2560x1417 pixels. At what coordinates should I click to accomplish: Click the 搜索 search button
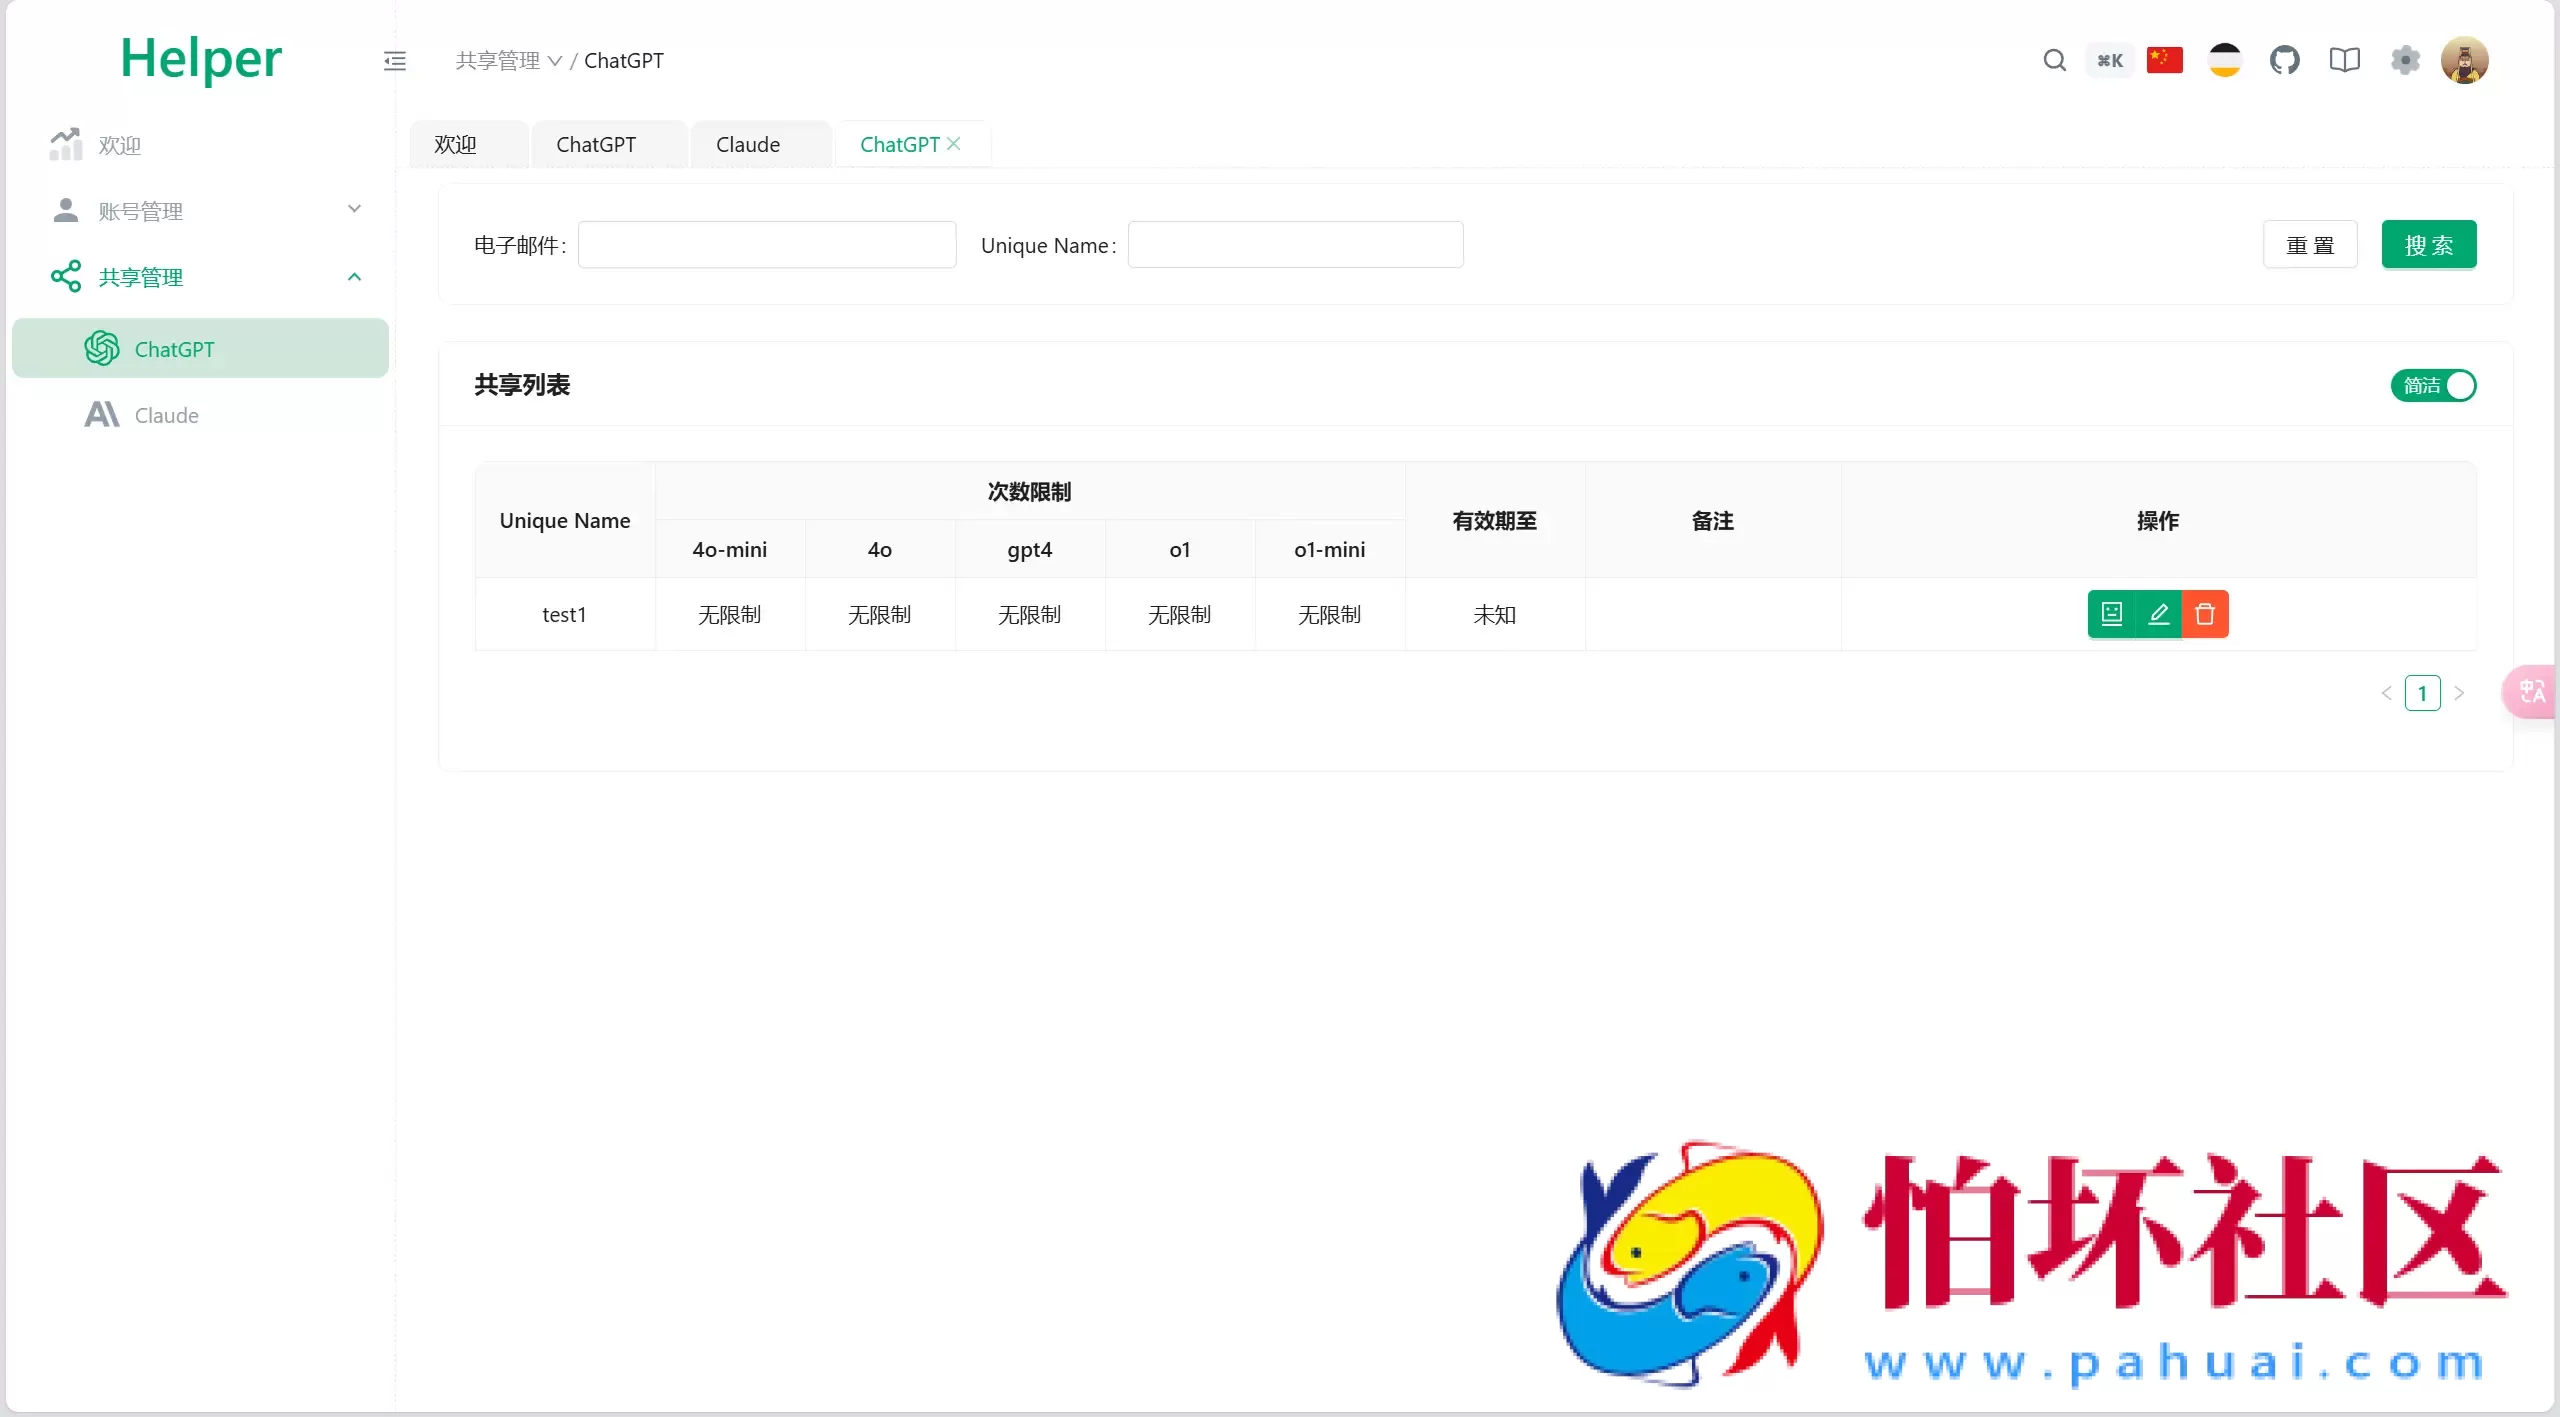coord(2430,244)
